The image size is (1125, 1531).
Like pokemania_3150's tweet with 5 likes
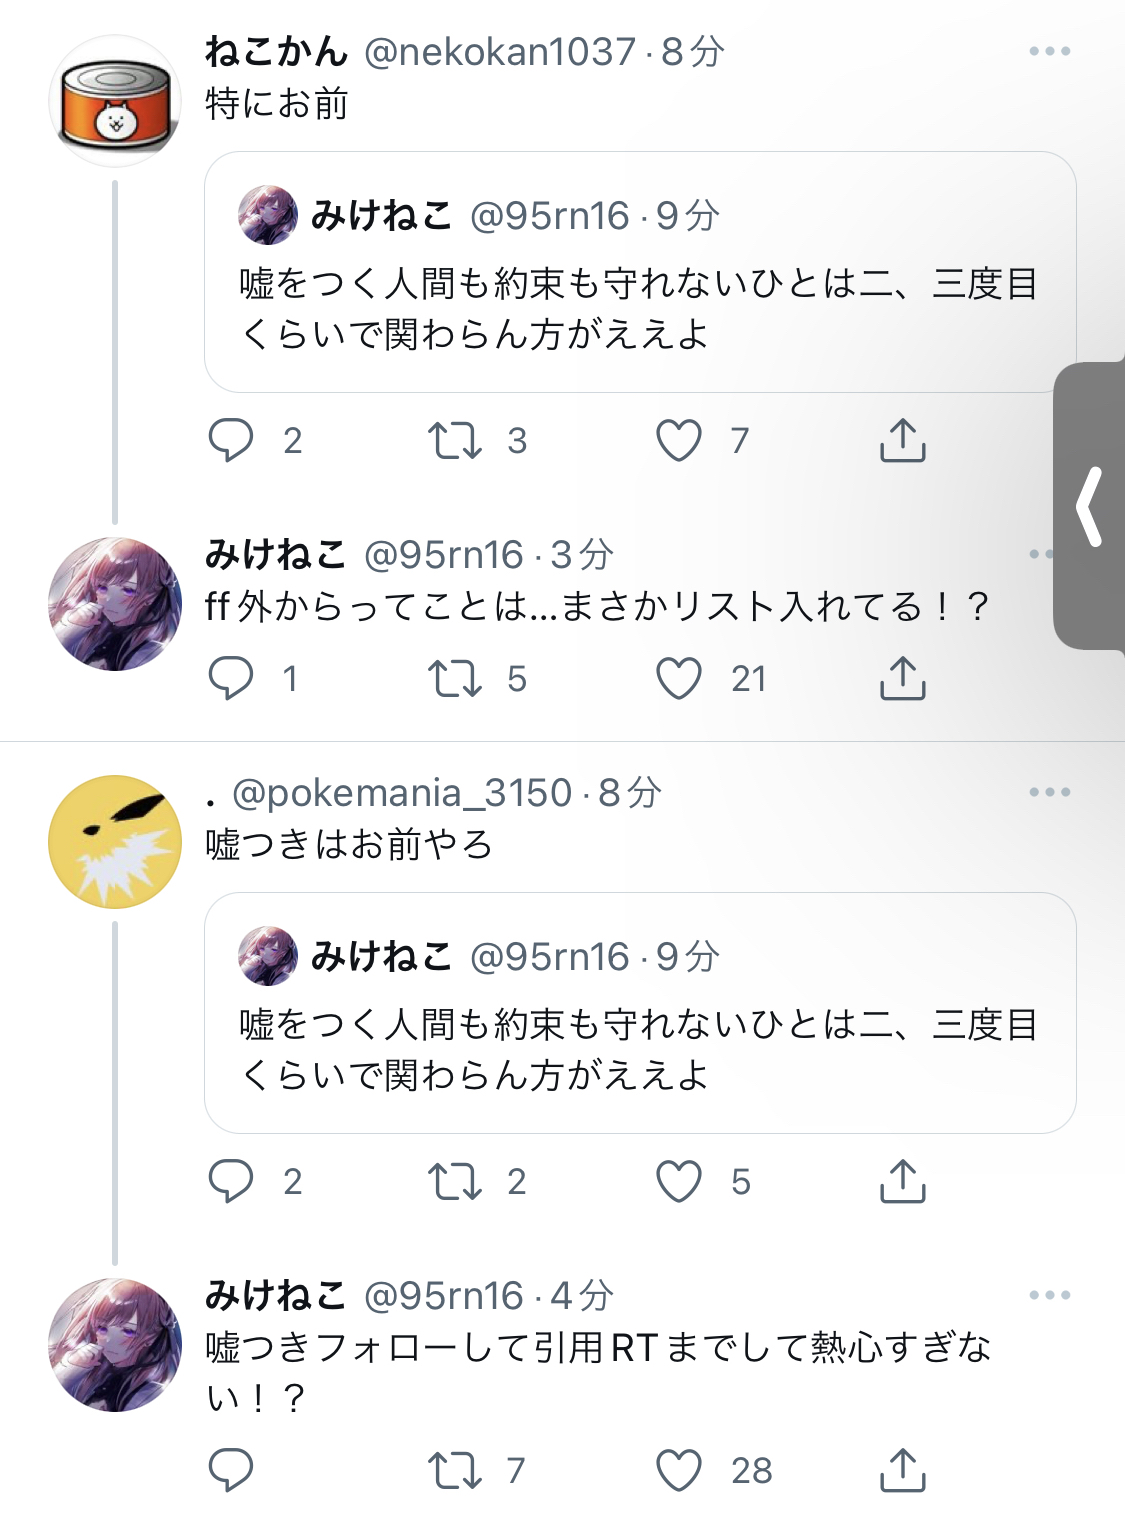(679, 1181)
